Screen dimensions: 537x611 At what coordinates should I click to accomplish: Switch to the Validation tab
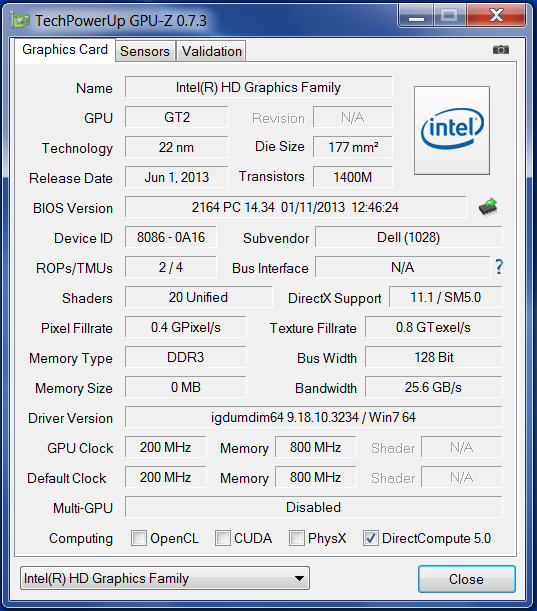coord(212,51)
